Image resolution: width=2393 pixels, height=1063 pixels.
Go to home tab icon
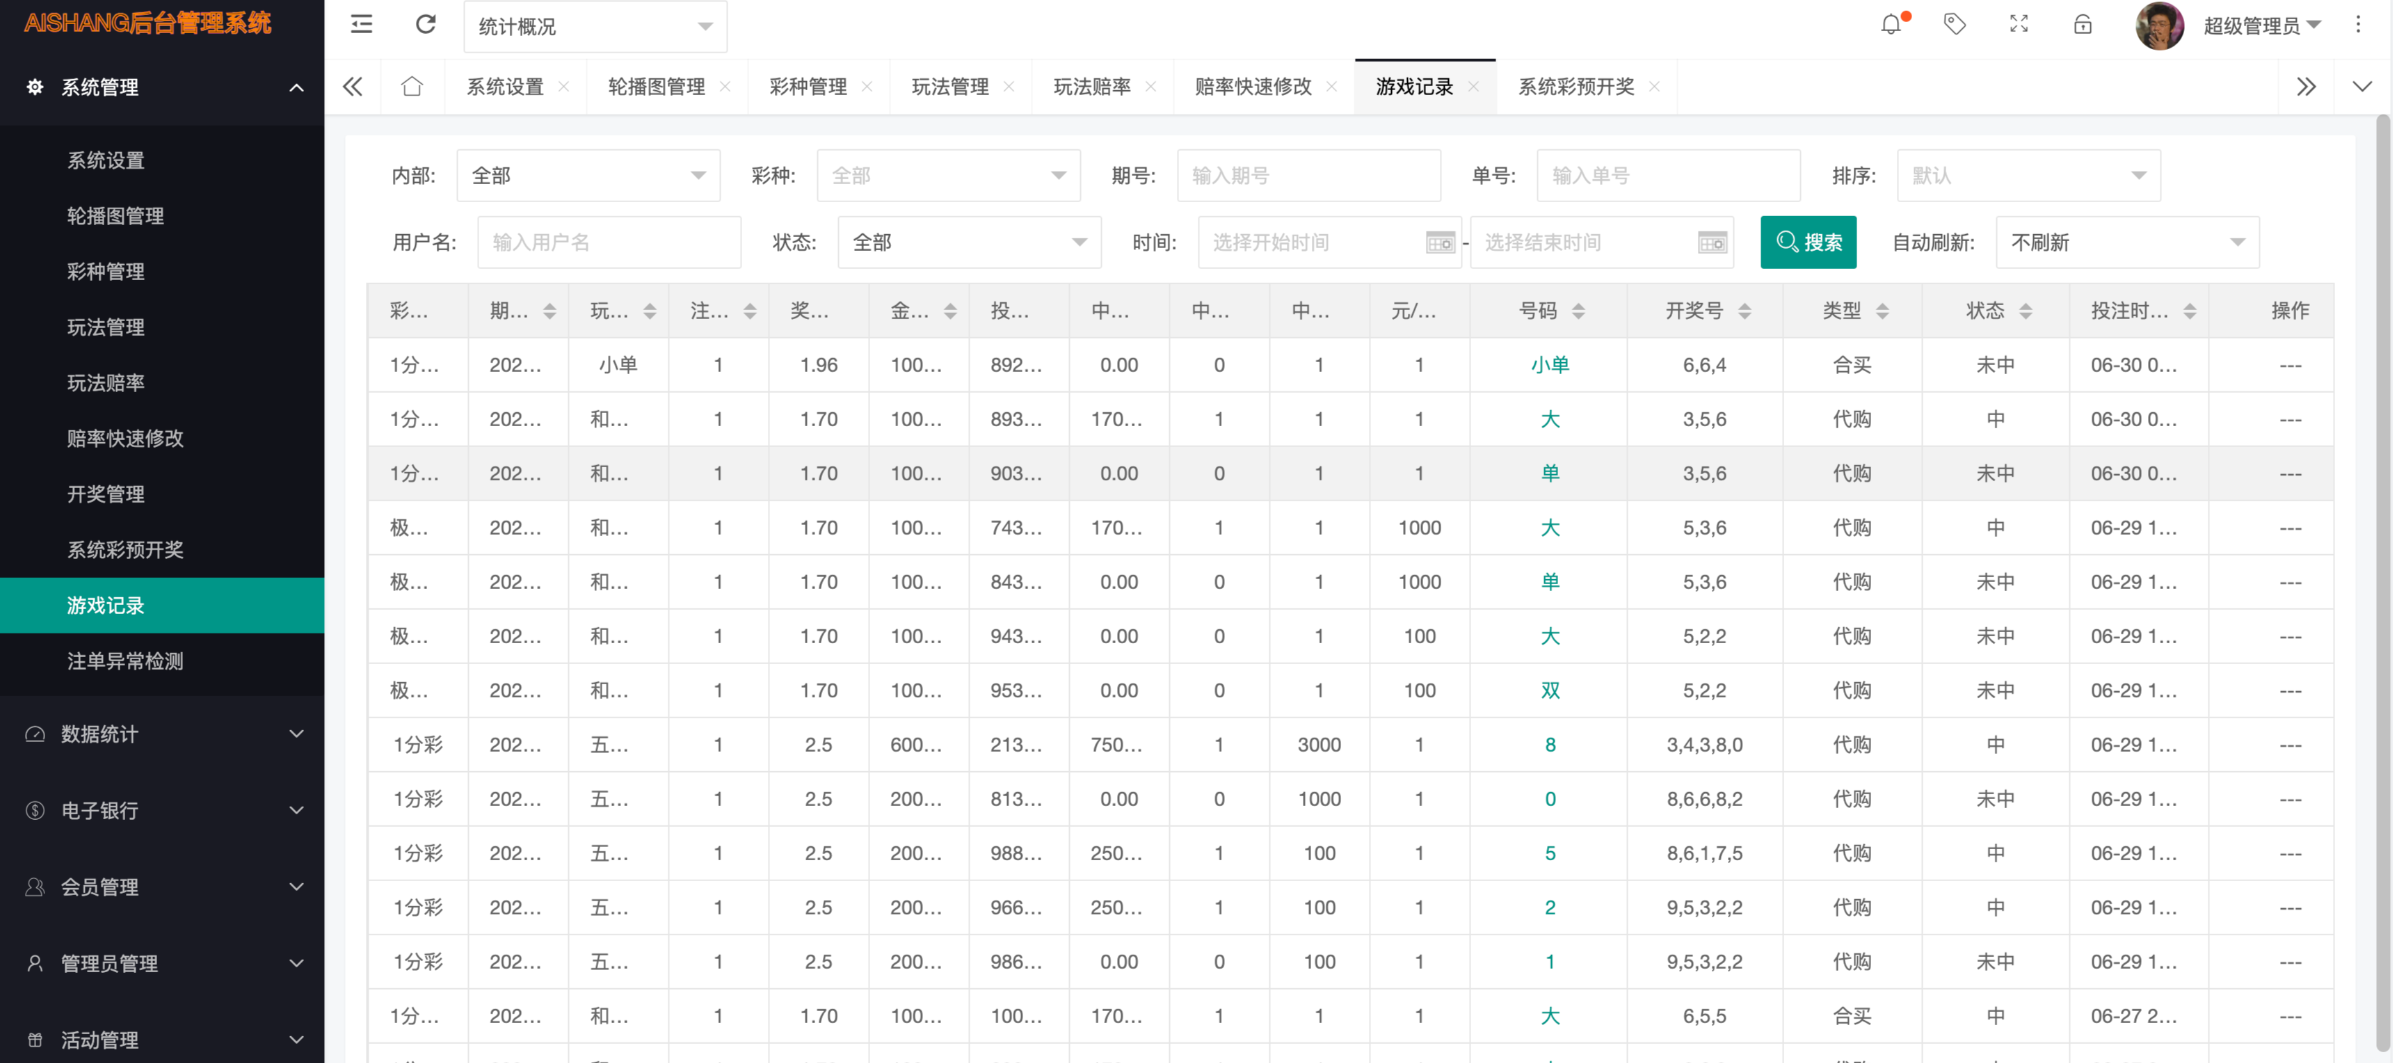[x=411, y=87]
